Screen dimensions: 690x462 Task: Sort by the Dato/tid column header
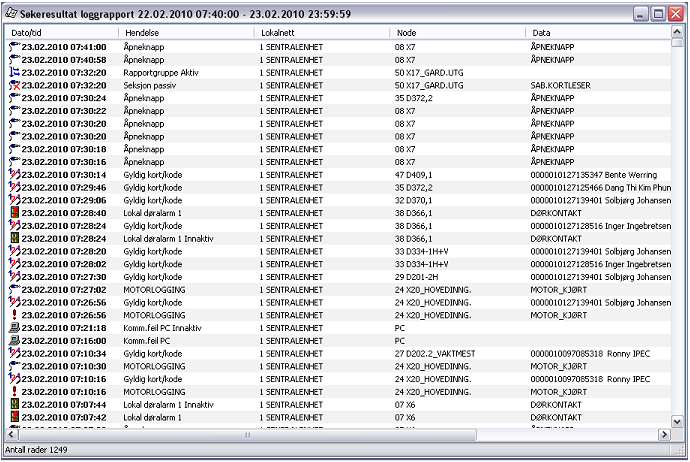pos(60,33)
